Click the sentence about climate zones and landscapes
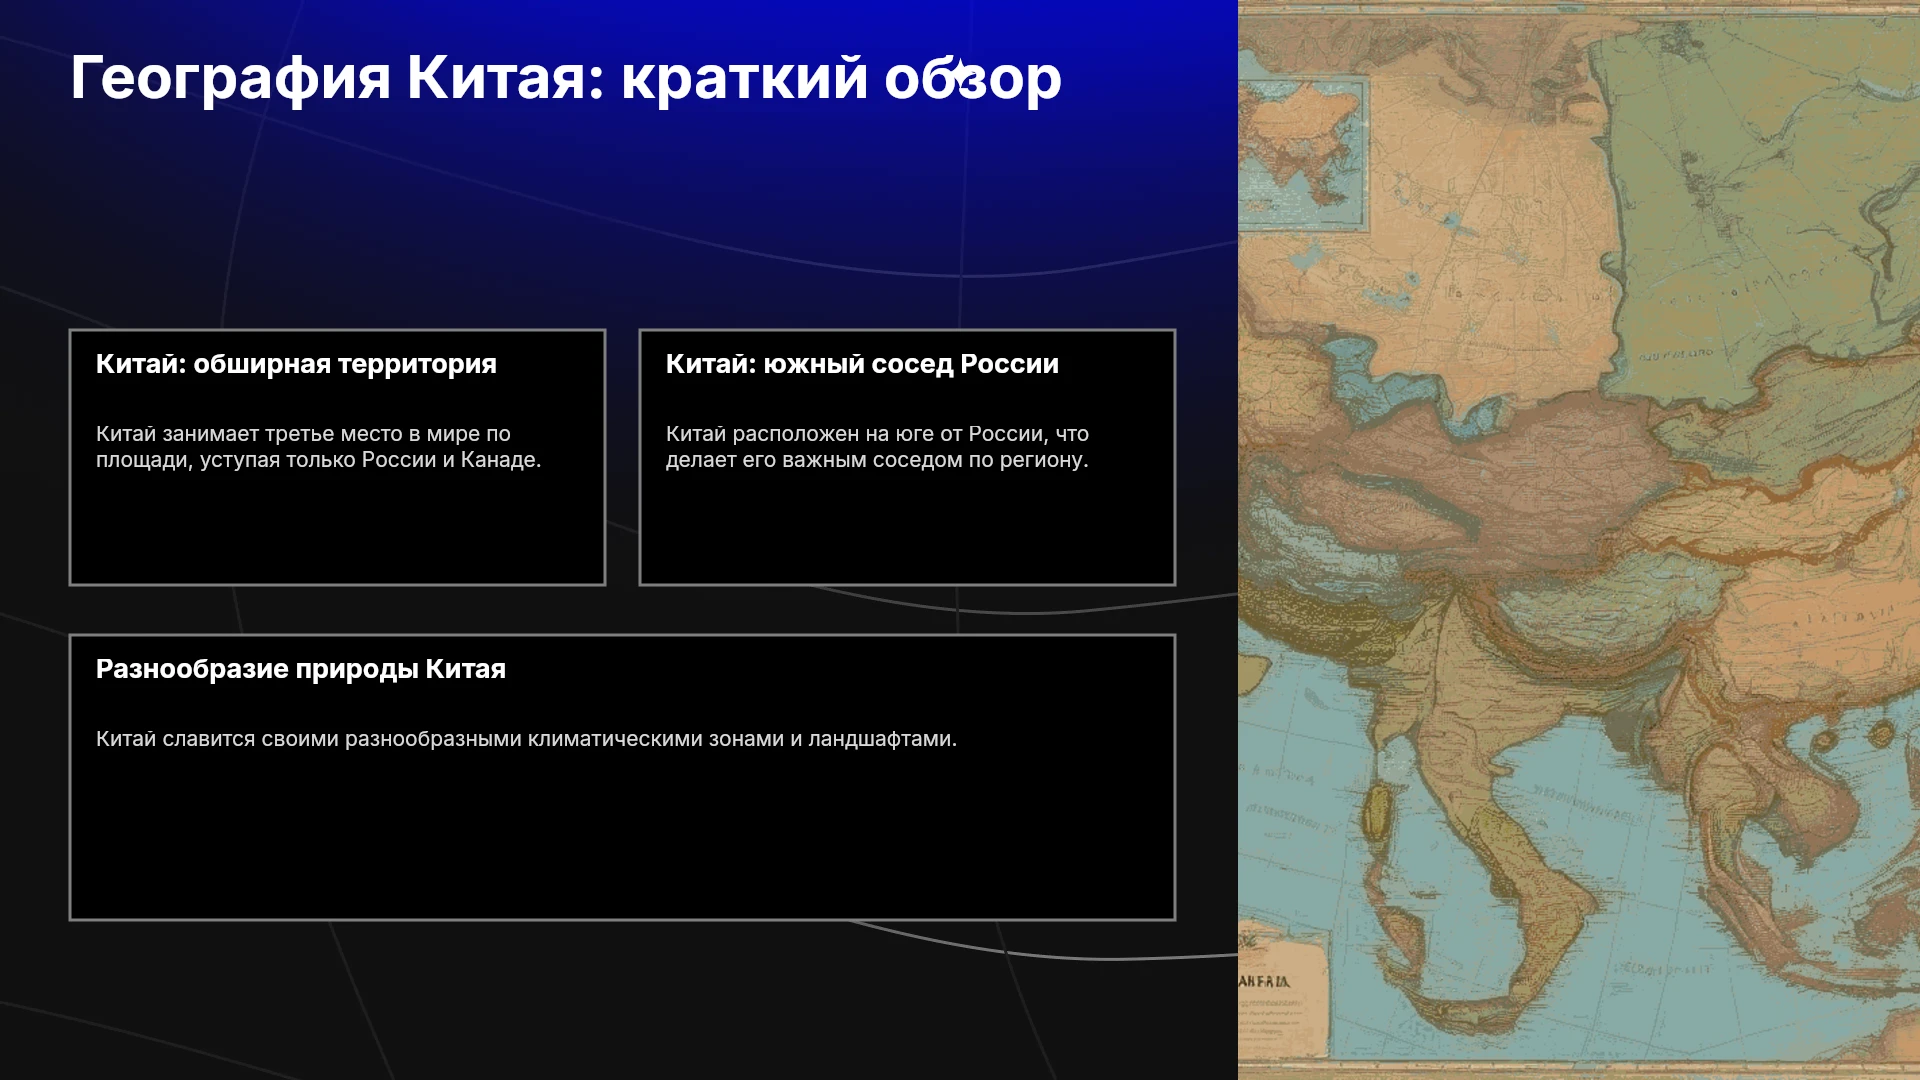The width and height of the screenshot is (1920, 1080). 526,739
